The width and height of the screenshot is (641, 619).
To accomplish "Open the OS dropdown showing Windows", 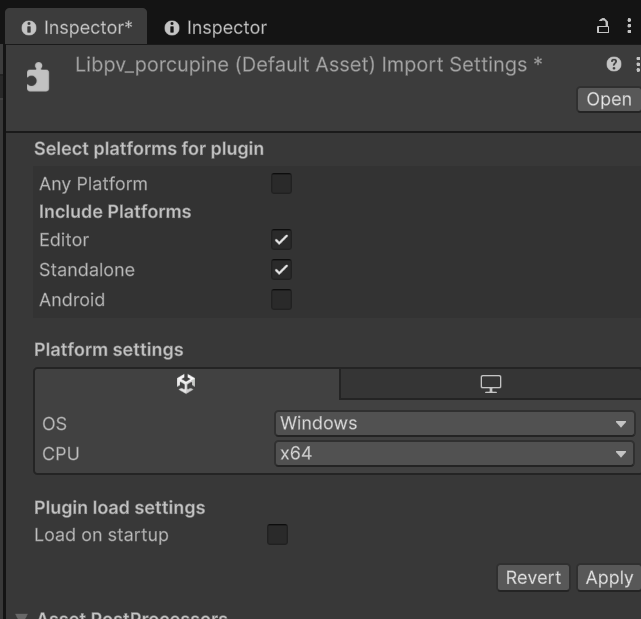I will (454, 424).
